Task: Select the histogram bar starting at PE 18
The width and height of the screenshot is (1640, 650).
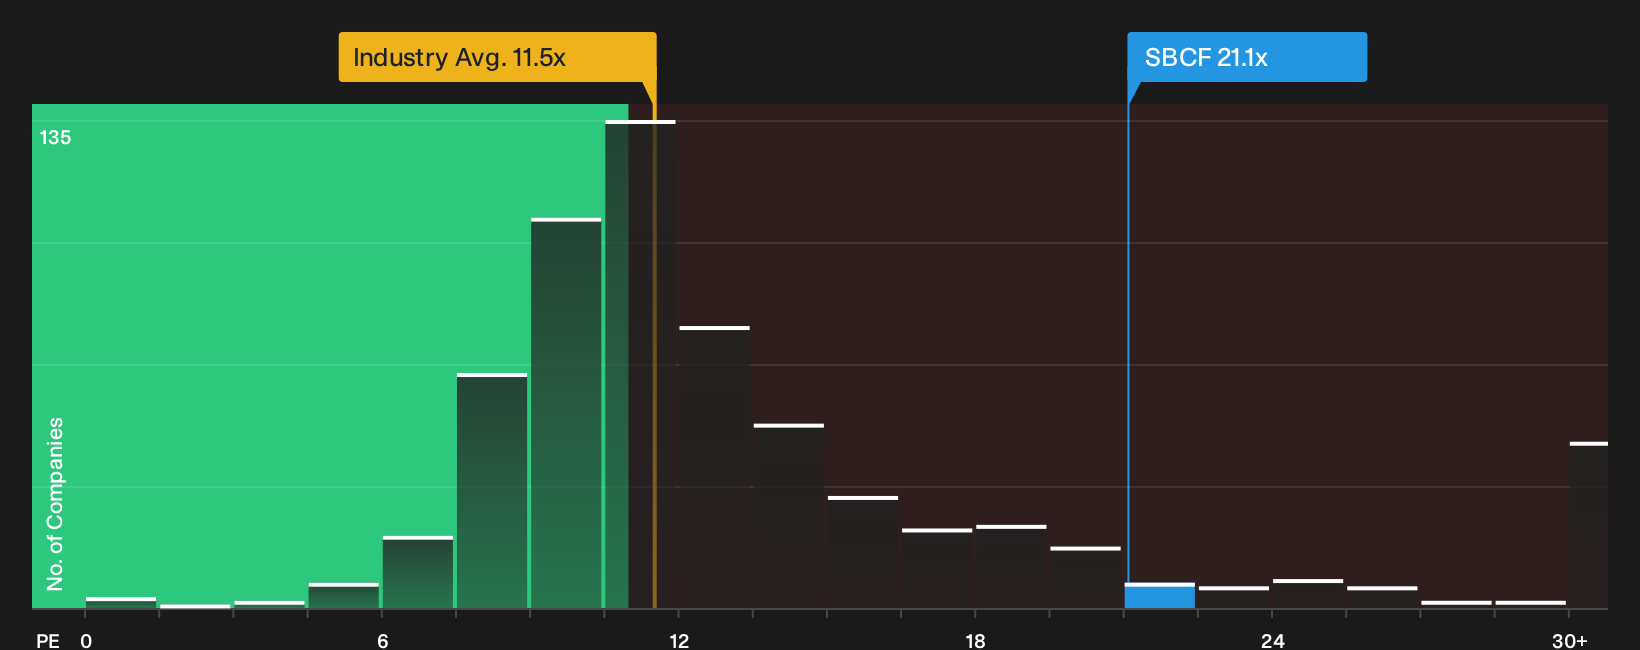Action: pyautogui.click(x=1011, y=567)
